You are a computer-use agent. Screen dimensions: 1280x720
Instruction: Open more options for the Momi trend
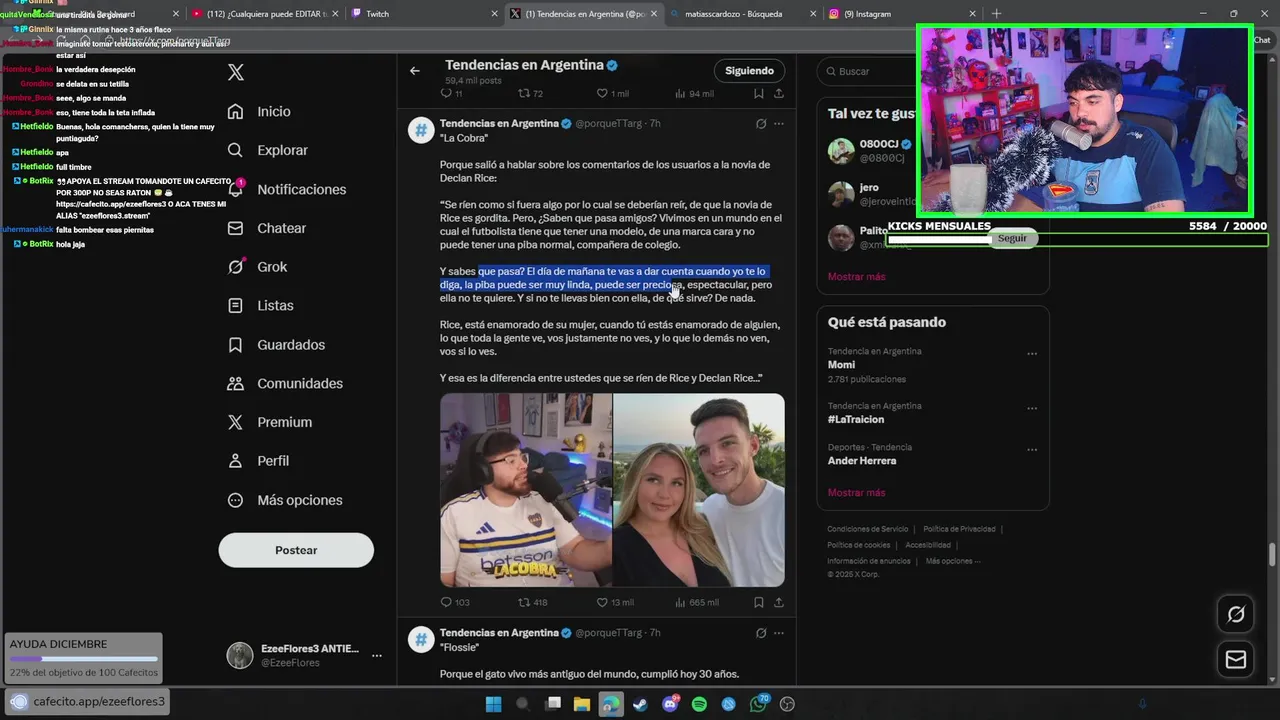(x=1032, y=353)
